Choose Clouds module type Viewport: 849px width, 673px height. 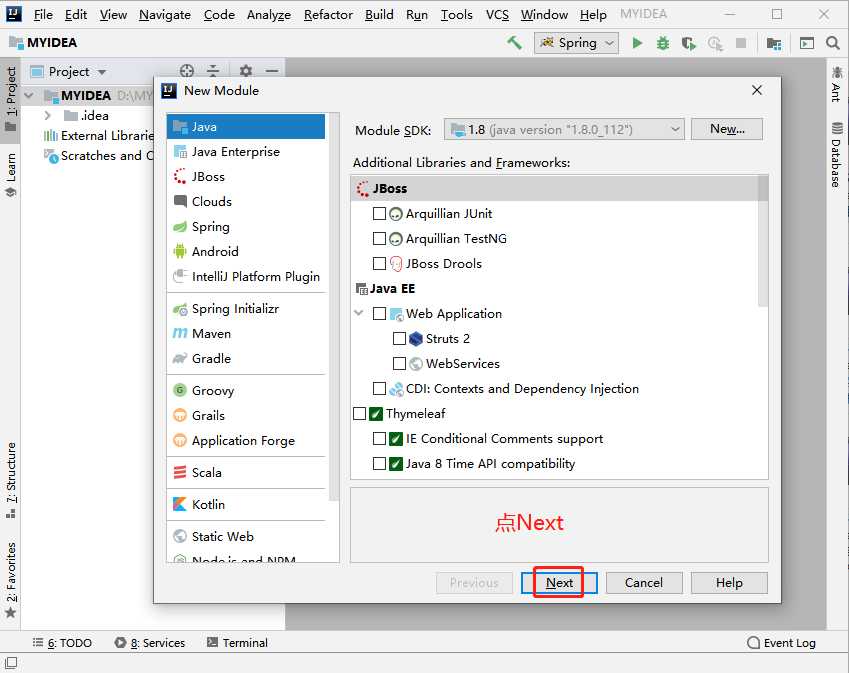point(246,201)
